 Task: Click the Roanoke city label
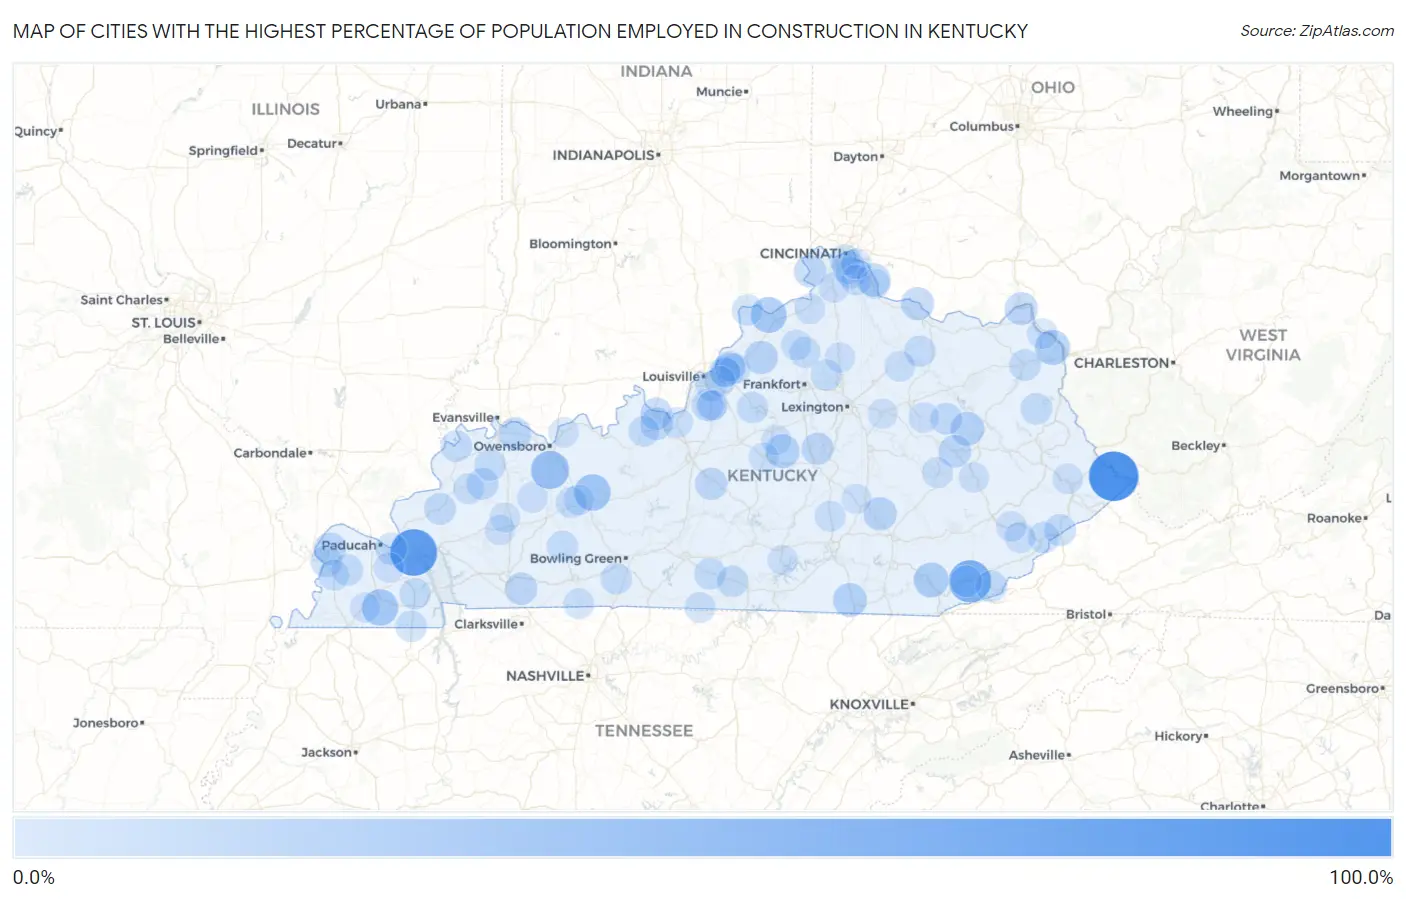pyautogui.click(x=1334, y=518)
